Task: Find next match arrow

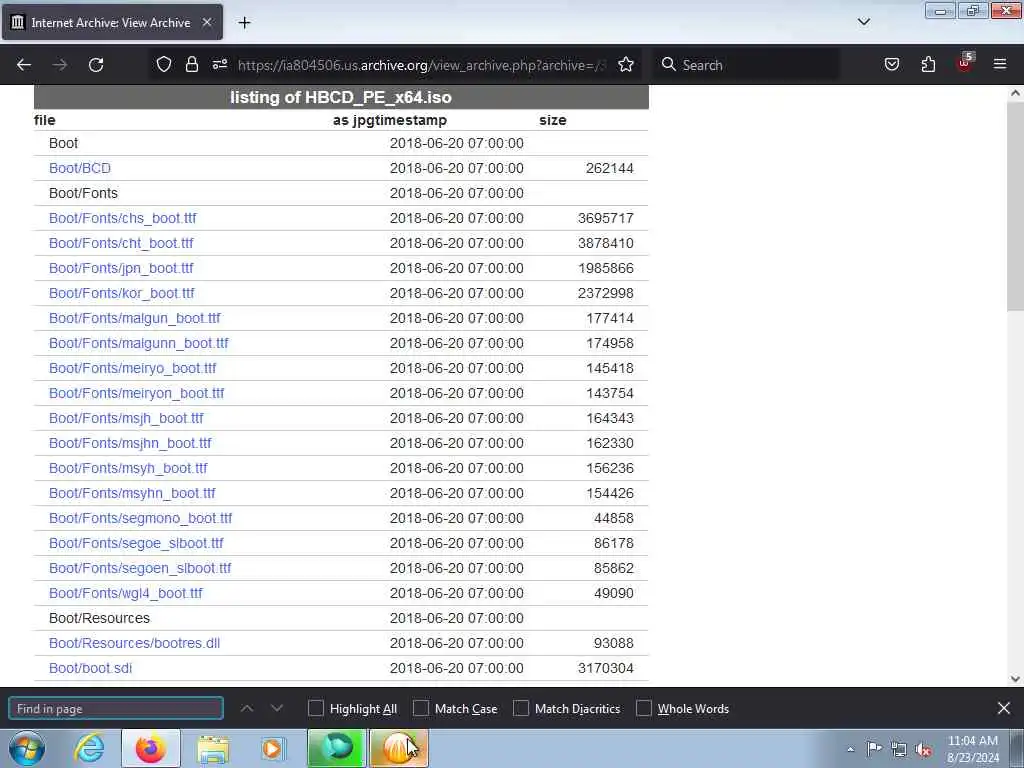Action: tap(277, 709)
